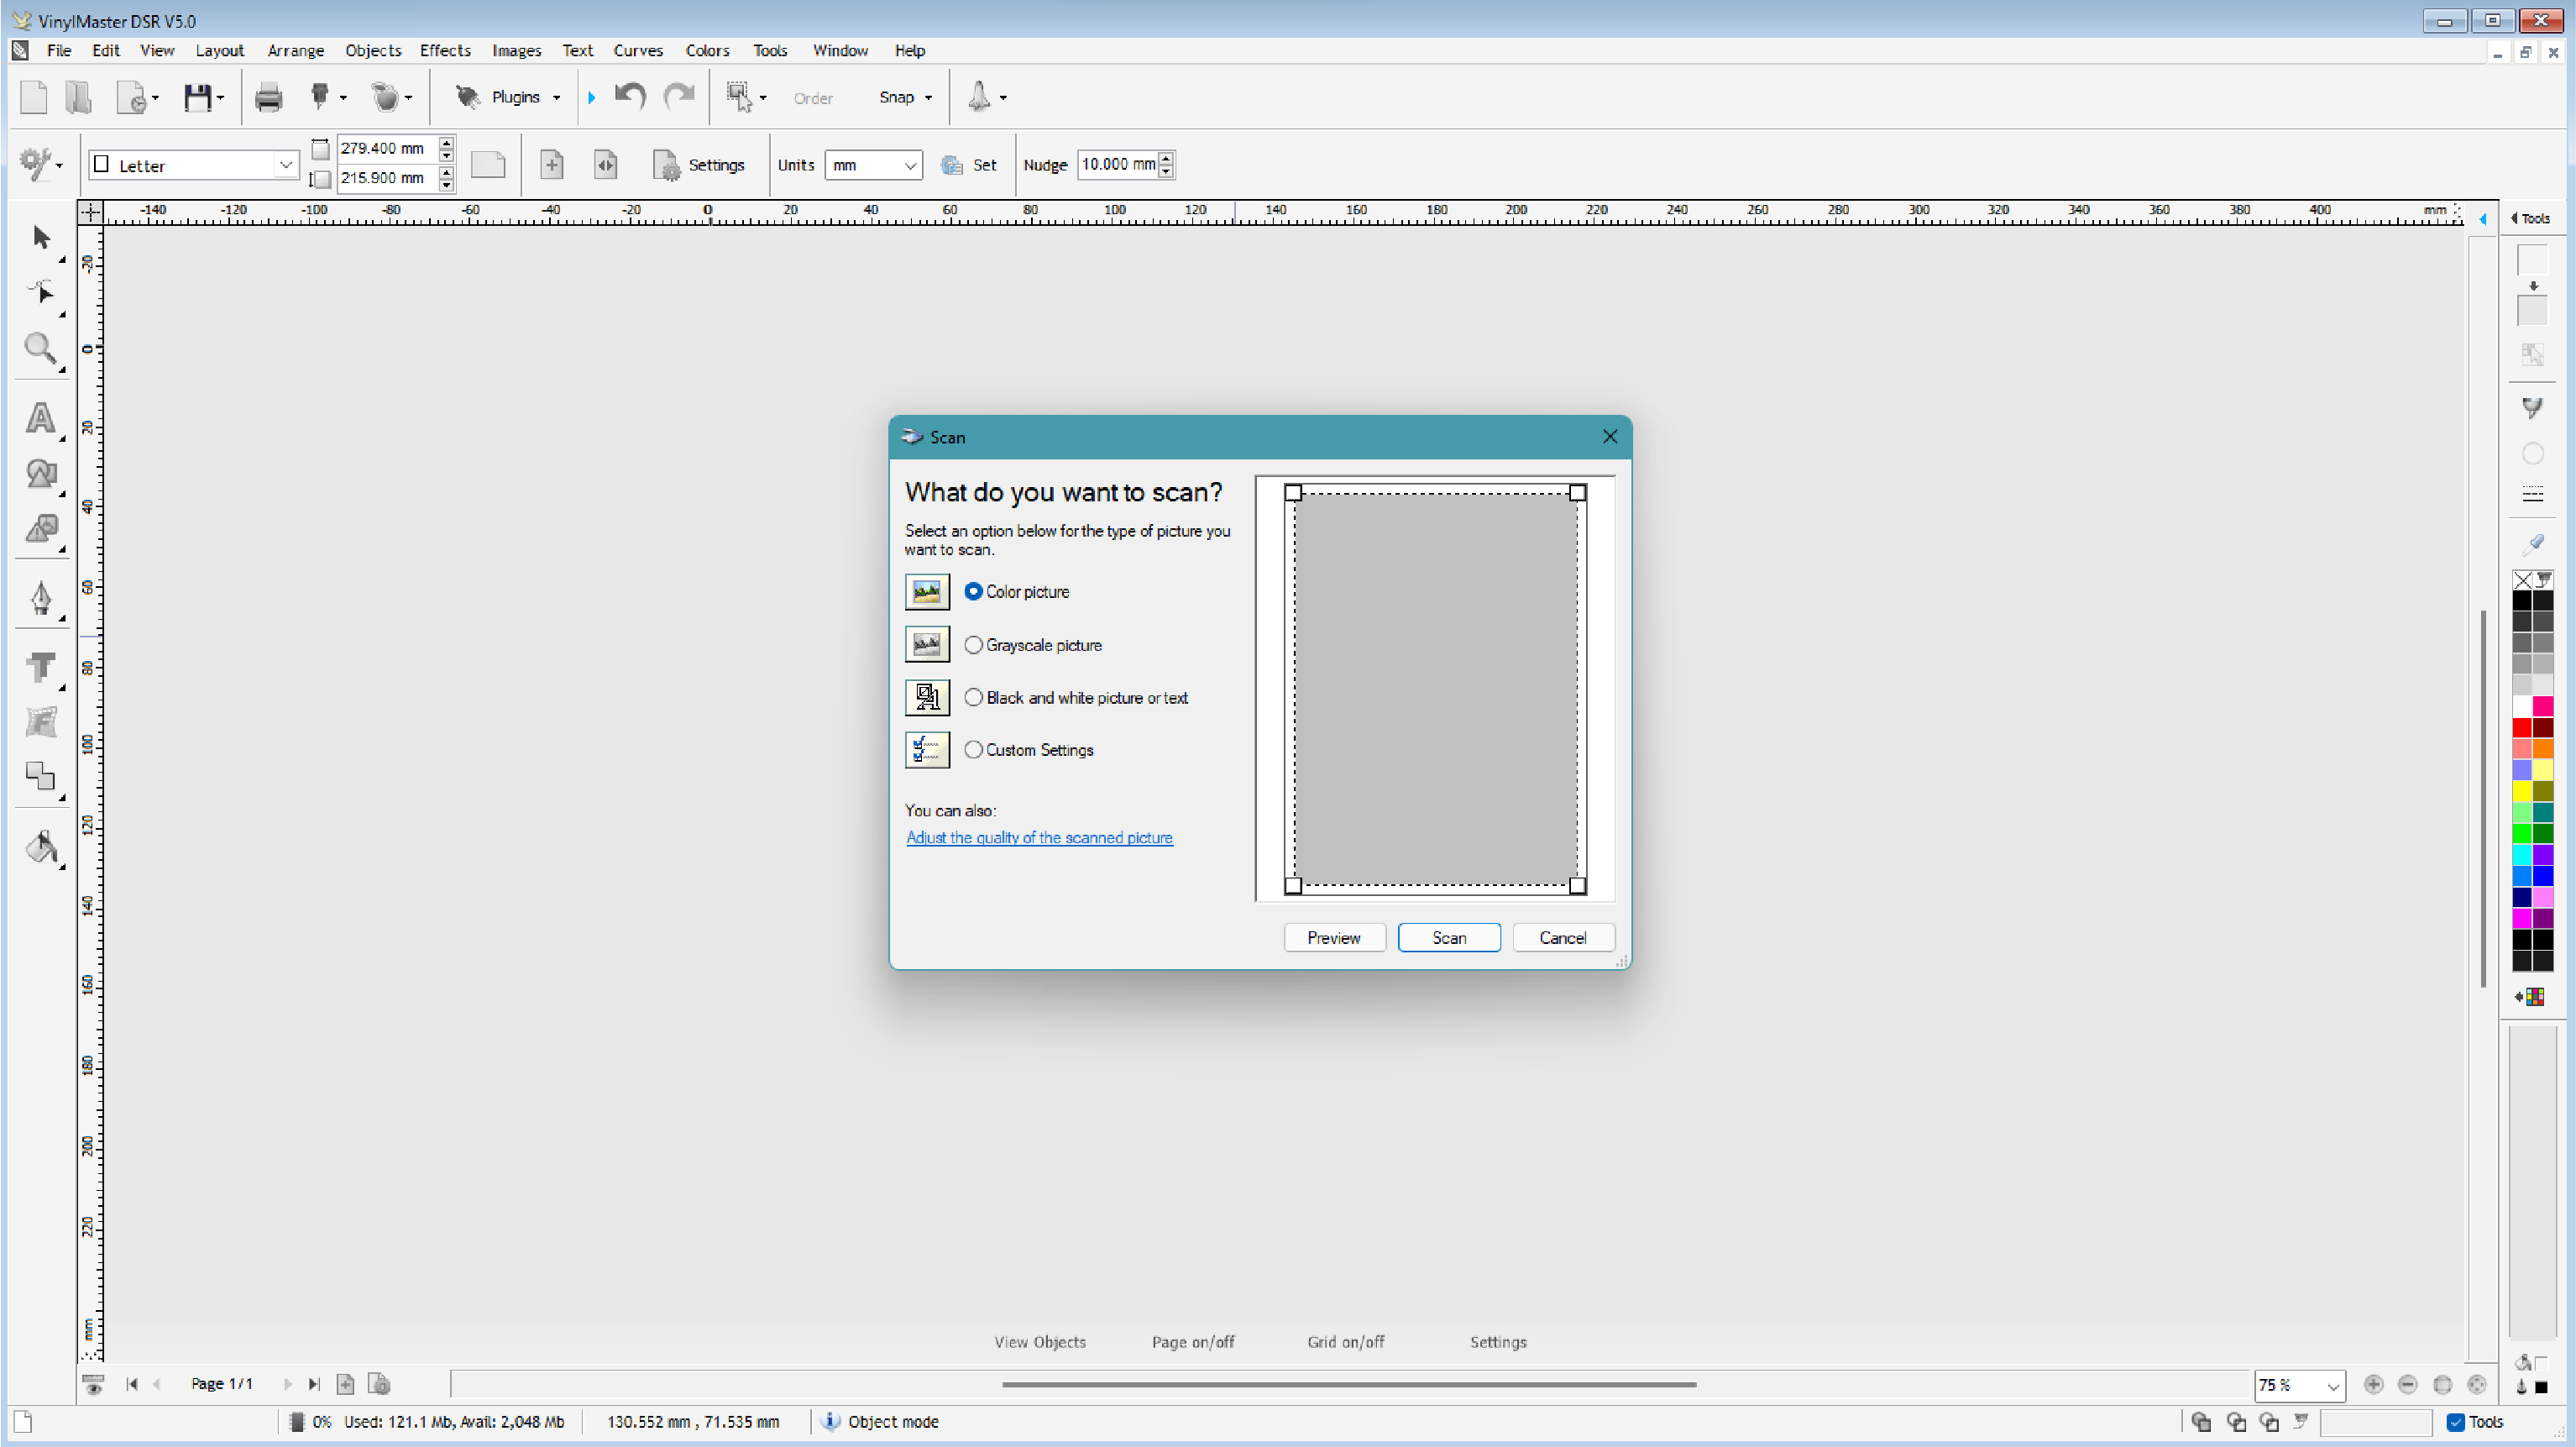The width and height of the screenshot is (2576, 1447).
Task: Click the page height 215.900 mm field
Action: (x=386, y=178)
